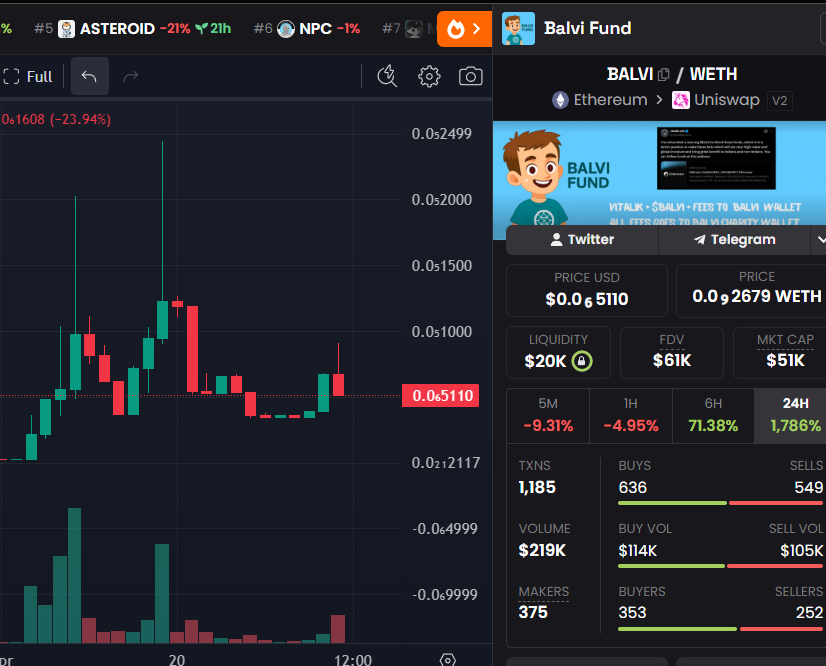Click the liquidity lock icon
Screen dimensions: 826x666
581,361
